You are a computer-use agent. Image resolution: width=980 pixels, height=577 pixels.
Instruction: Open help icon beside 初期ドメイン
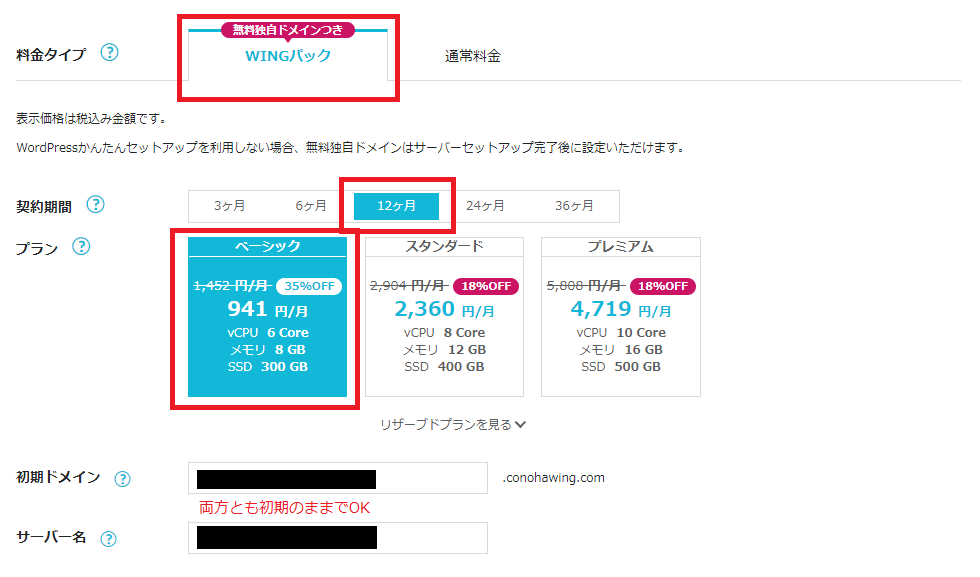coord(122,479)
